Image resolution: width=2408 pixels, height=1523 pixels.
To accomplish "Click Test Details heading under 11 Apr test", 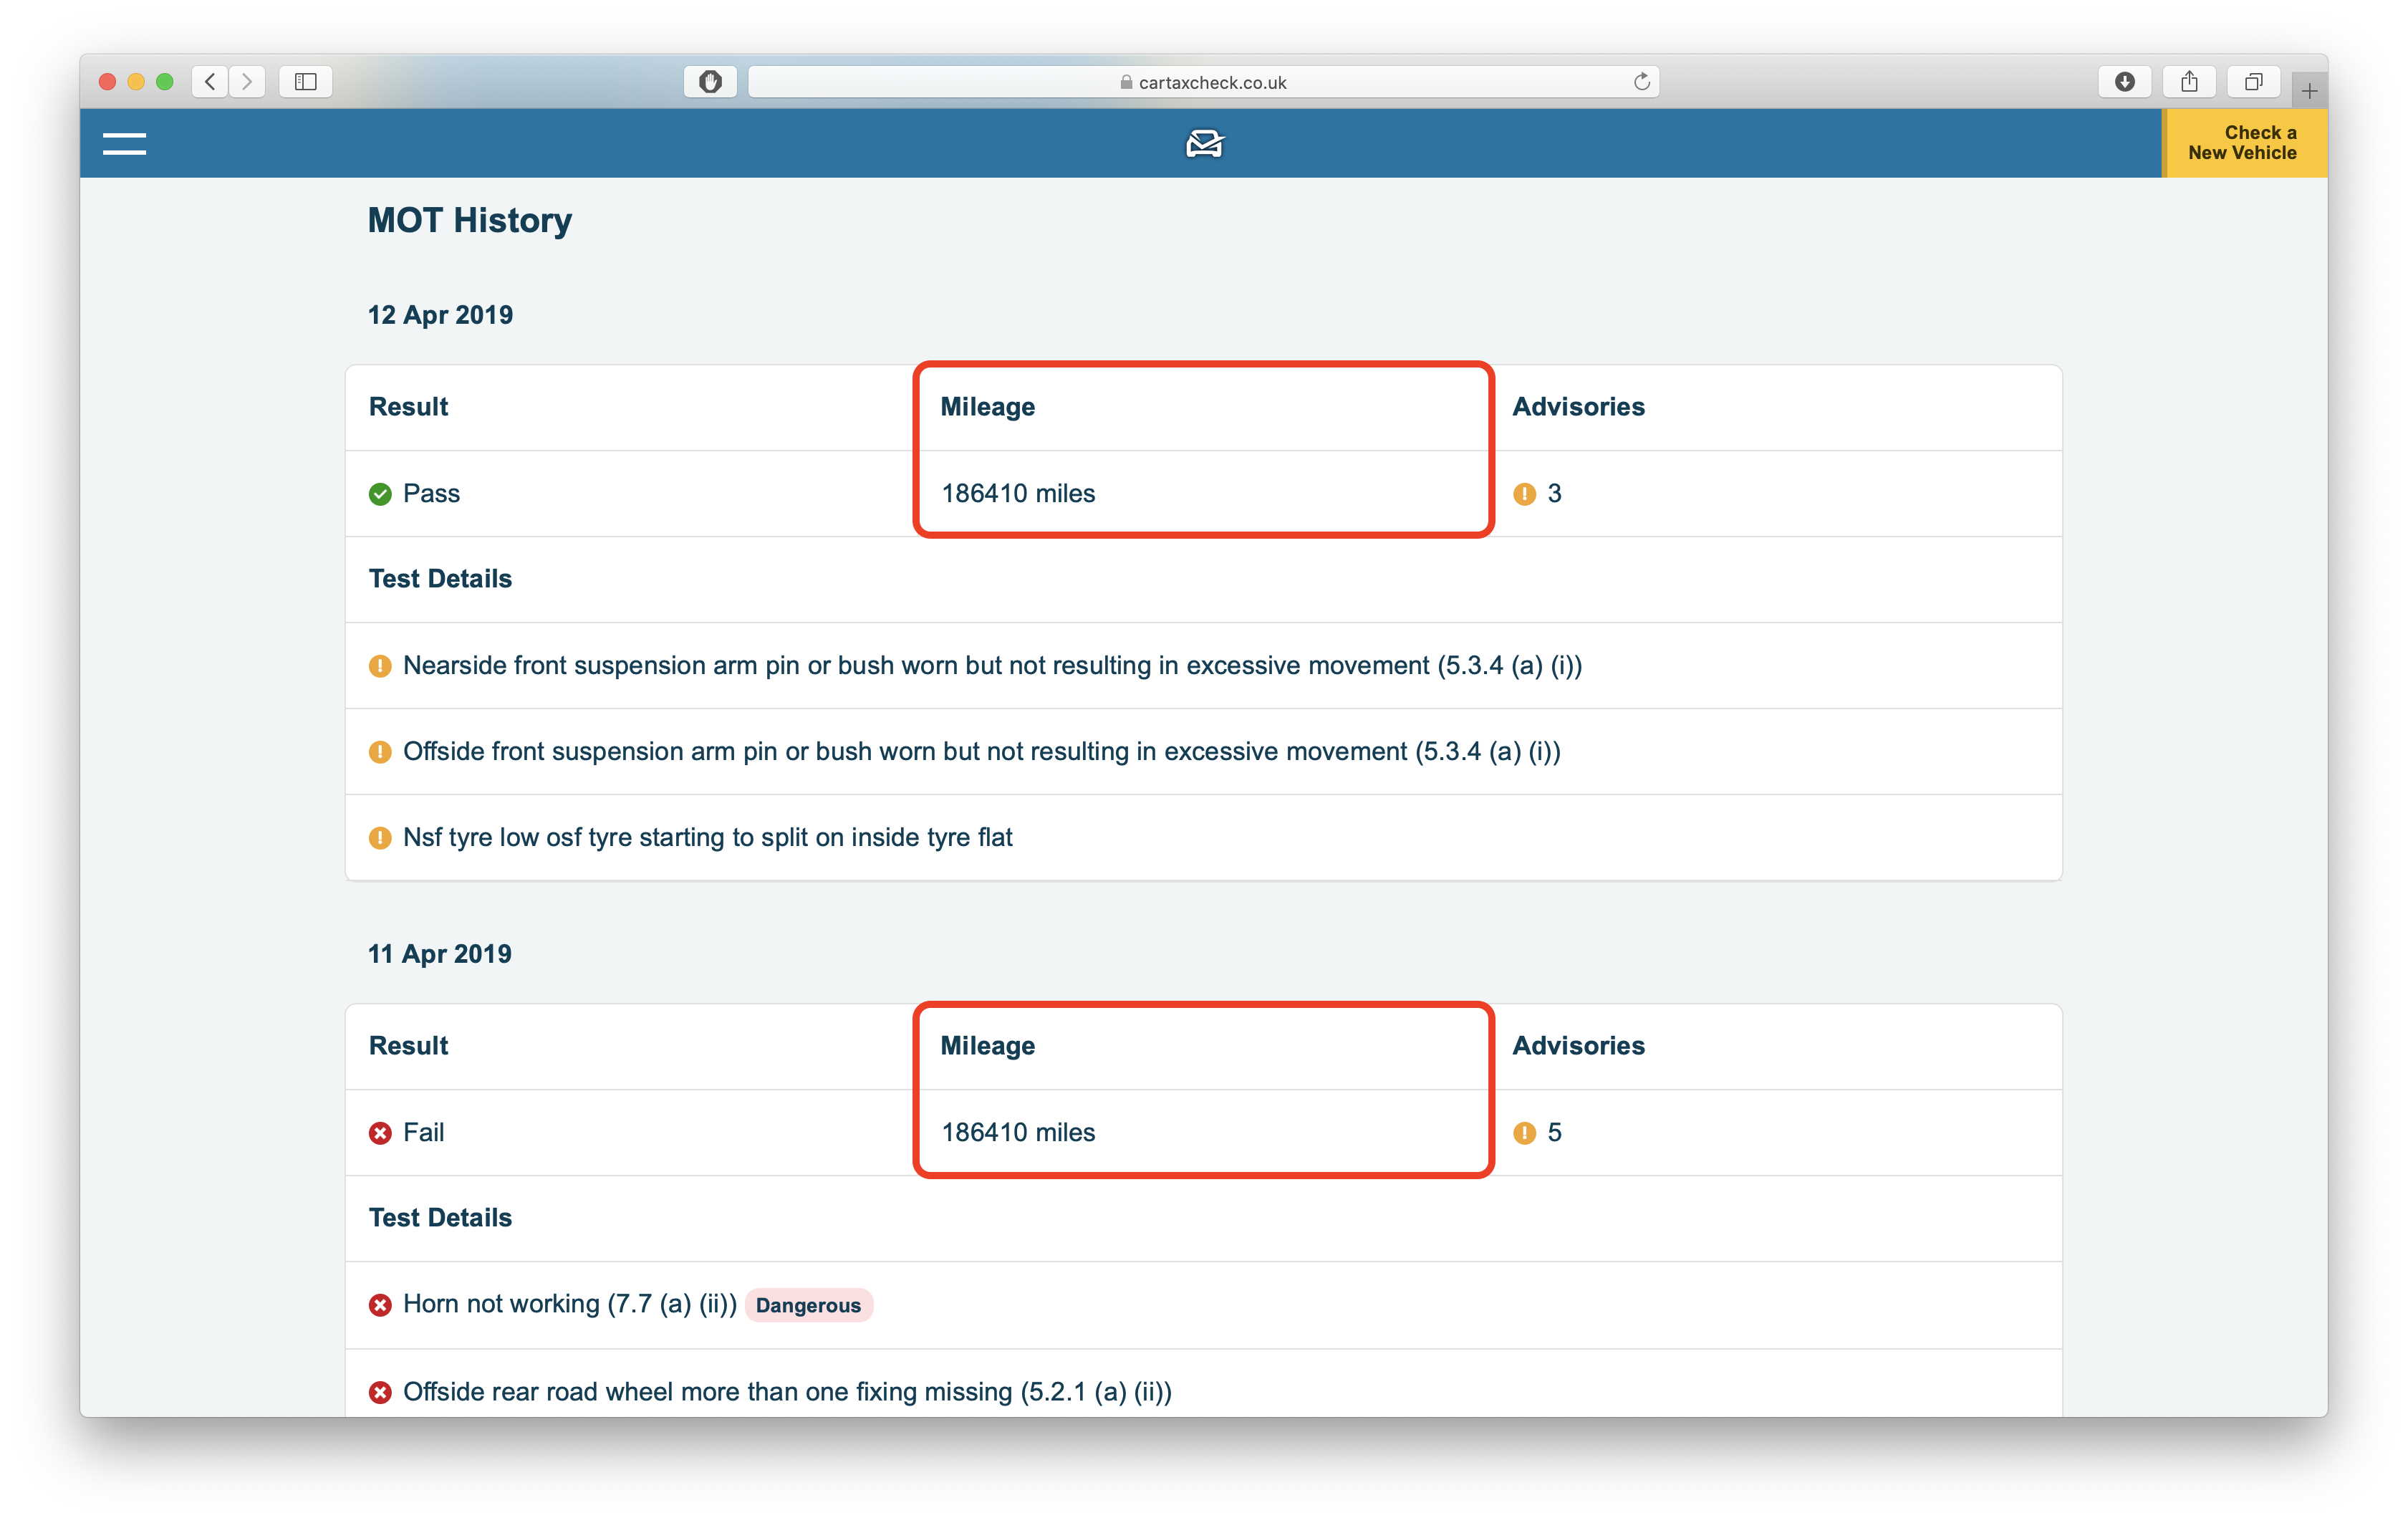I will click(x=440, y=1218).
